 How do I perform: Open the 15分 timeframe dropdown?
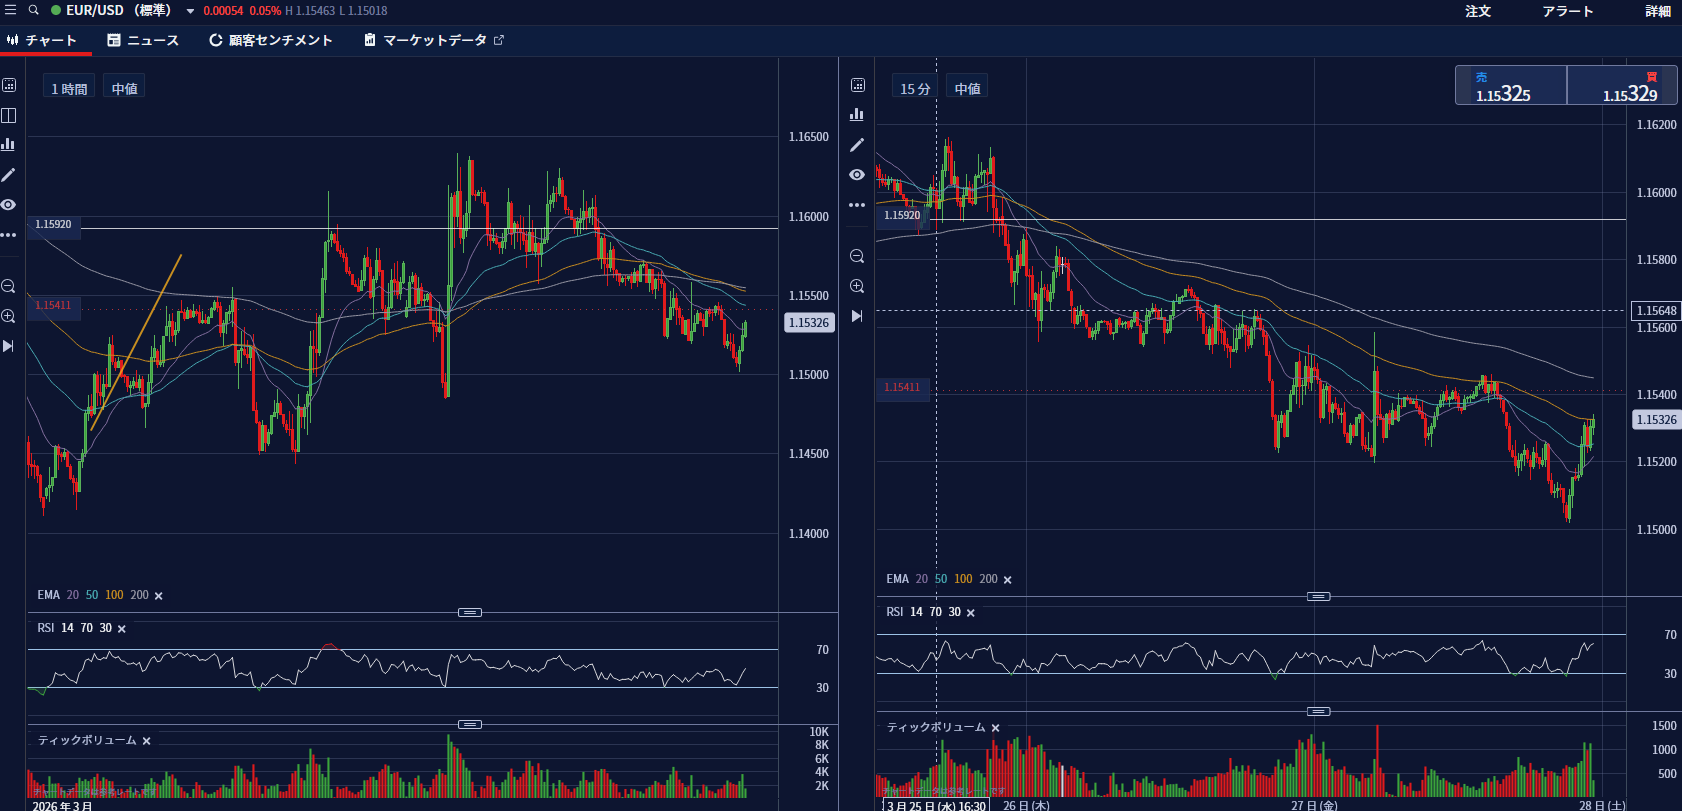click(915, 88)
